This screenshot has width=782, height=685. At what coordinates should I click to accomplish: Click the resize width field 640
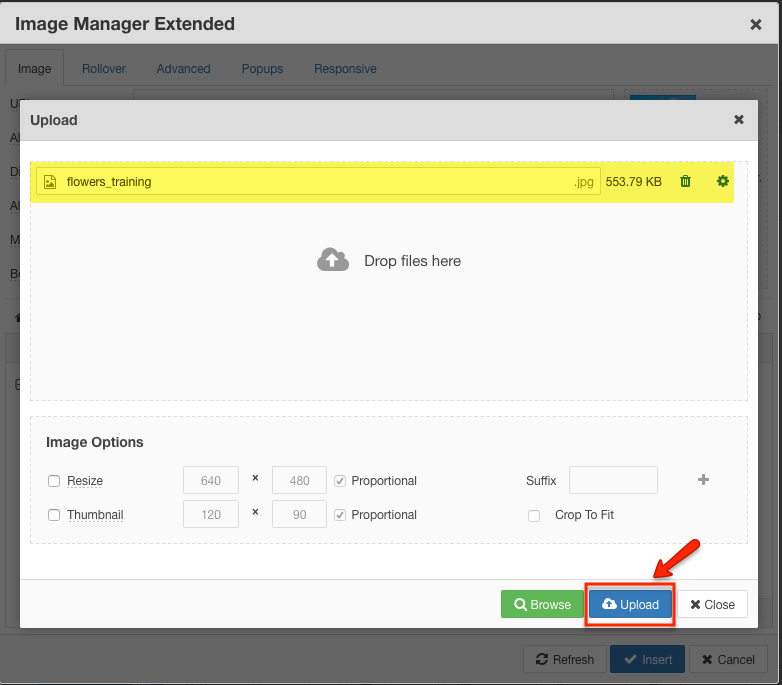tap(211, 480)
